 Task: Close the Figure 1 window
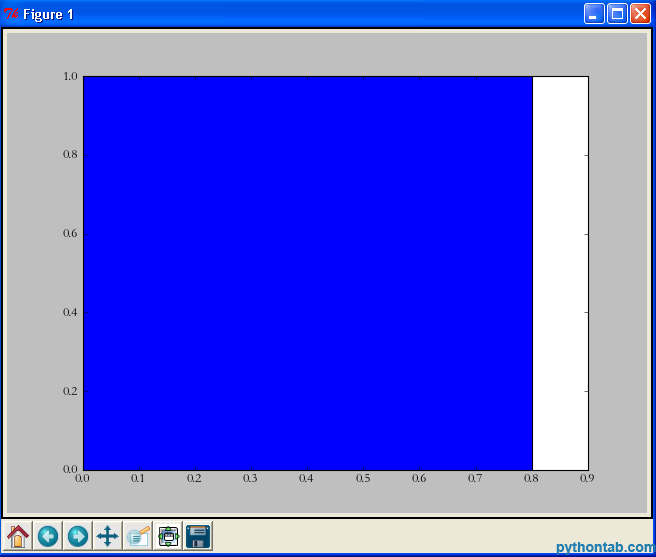[x=640, y=14]
